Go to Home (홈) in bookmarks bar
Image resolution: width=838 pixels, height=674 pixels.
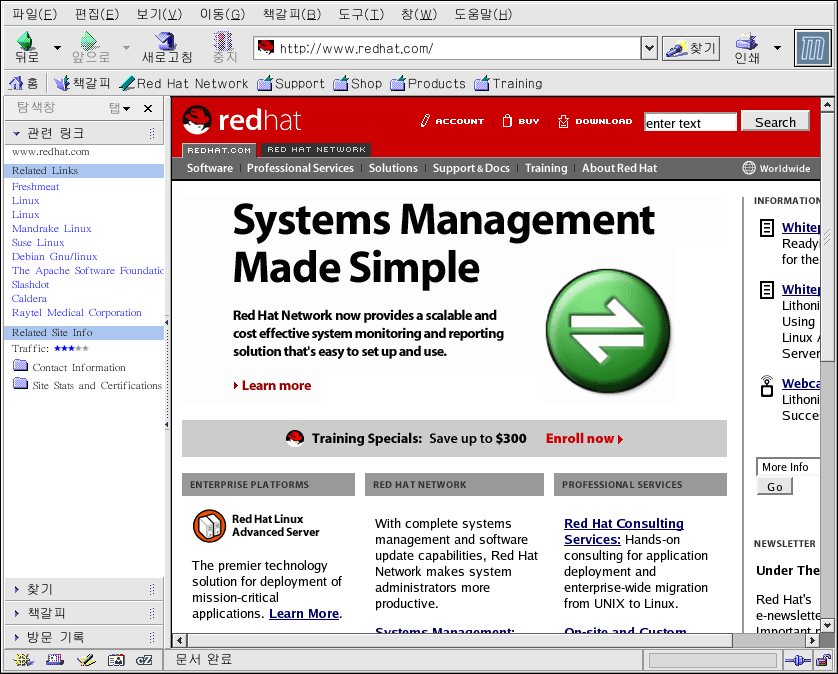[x=24, y=83]
